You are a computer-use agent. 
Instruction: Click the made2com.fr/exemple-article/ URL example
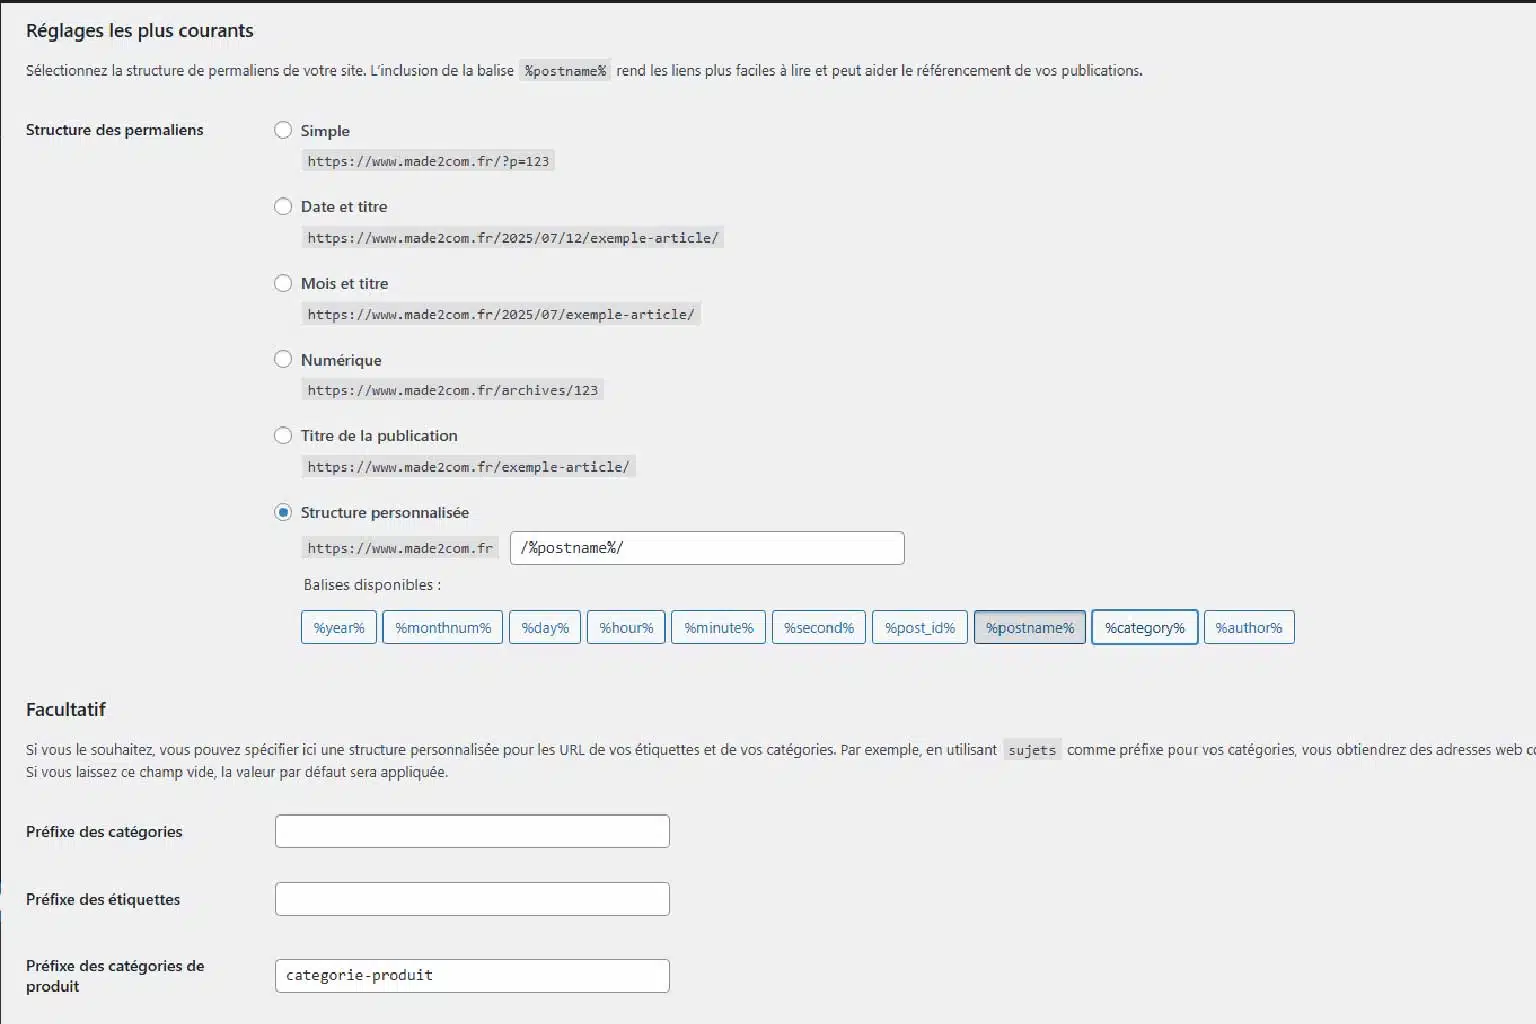pyautogui.click(x=469, y=467)
